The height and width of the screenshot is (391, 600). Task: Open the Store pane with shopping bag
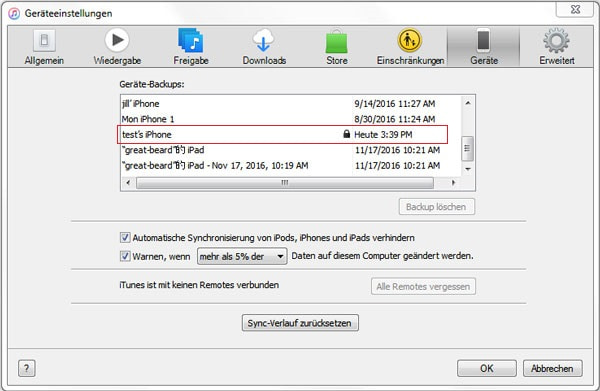[337, 47]
